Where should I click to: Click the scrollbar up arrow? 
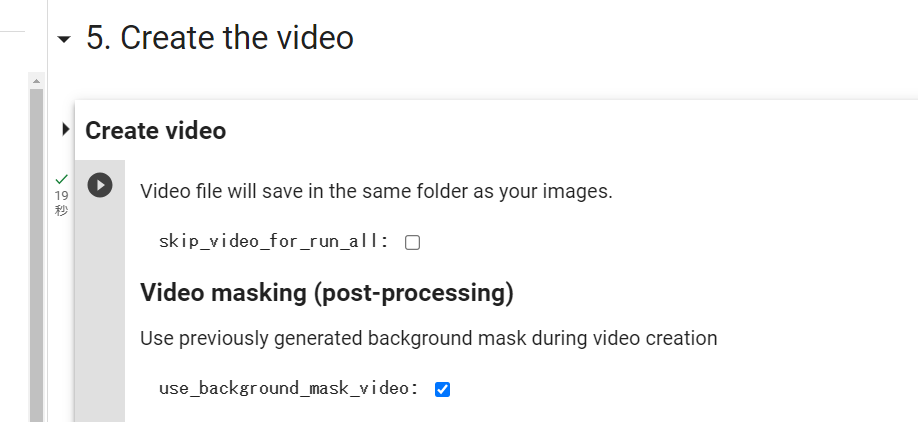click(x=36, y=81)
